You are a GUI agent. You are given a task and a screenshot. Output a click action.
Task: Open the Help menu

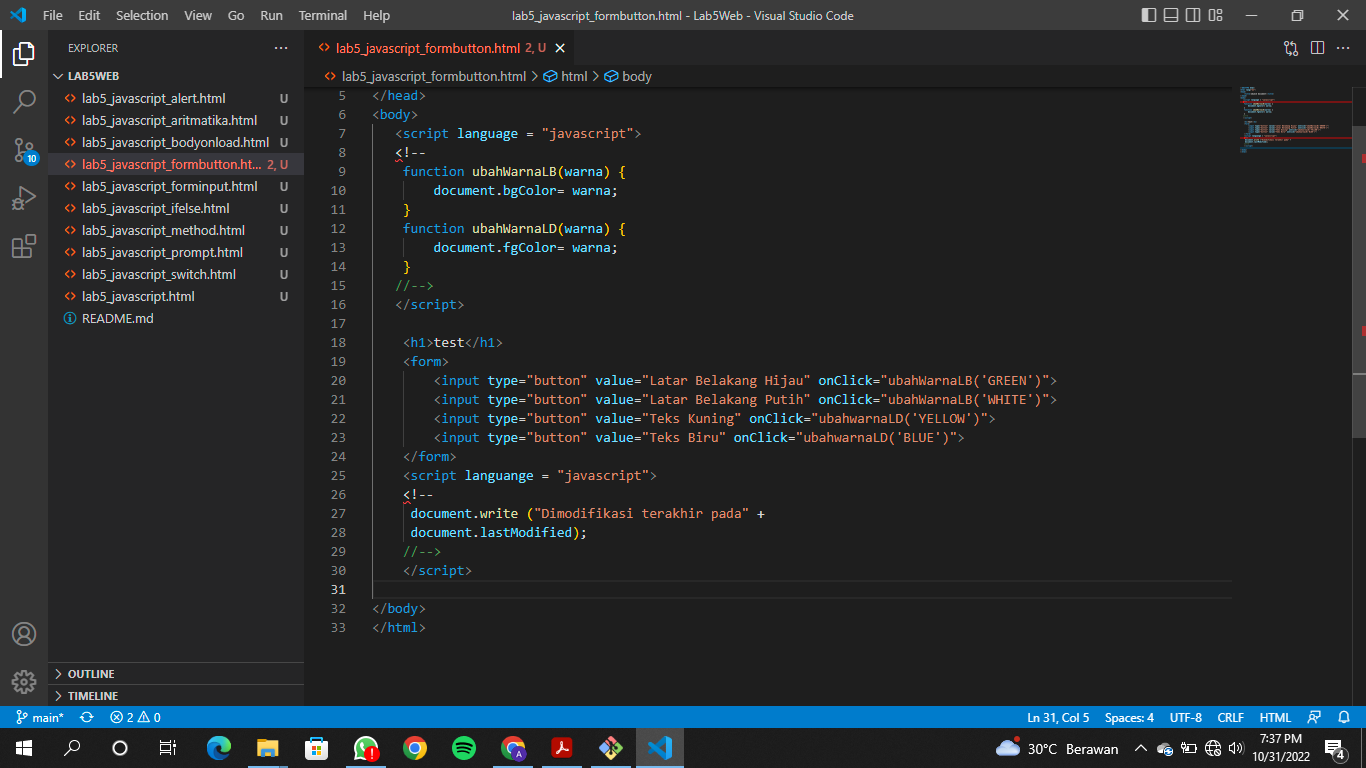pyautogui.click(x=376, y=15)
